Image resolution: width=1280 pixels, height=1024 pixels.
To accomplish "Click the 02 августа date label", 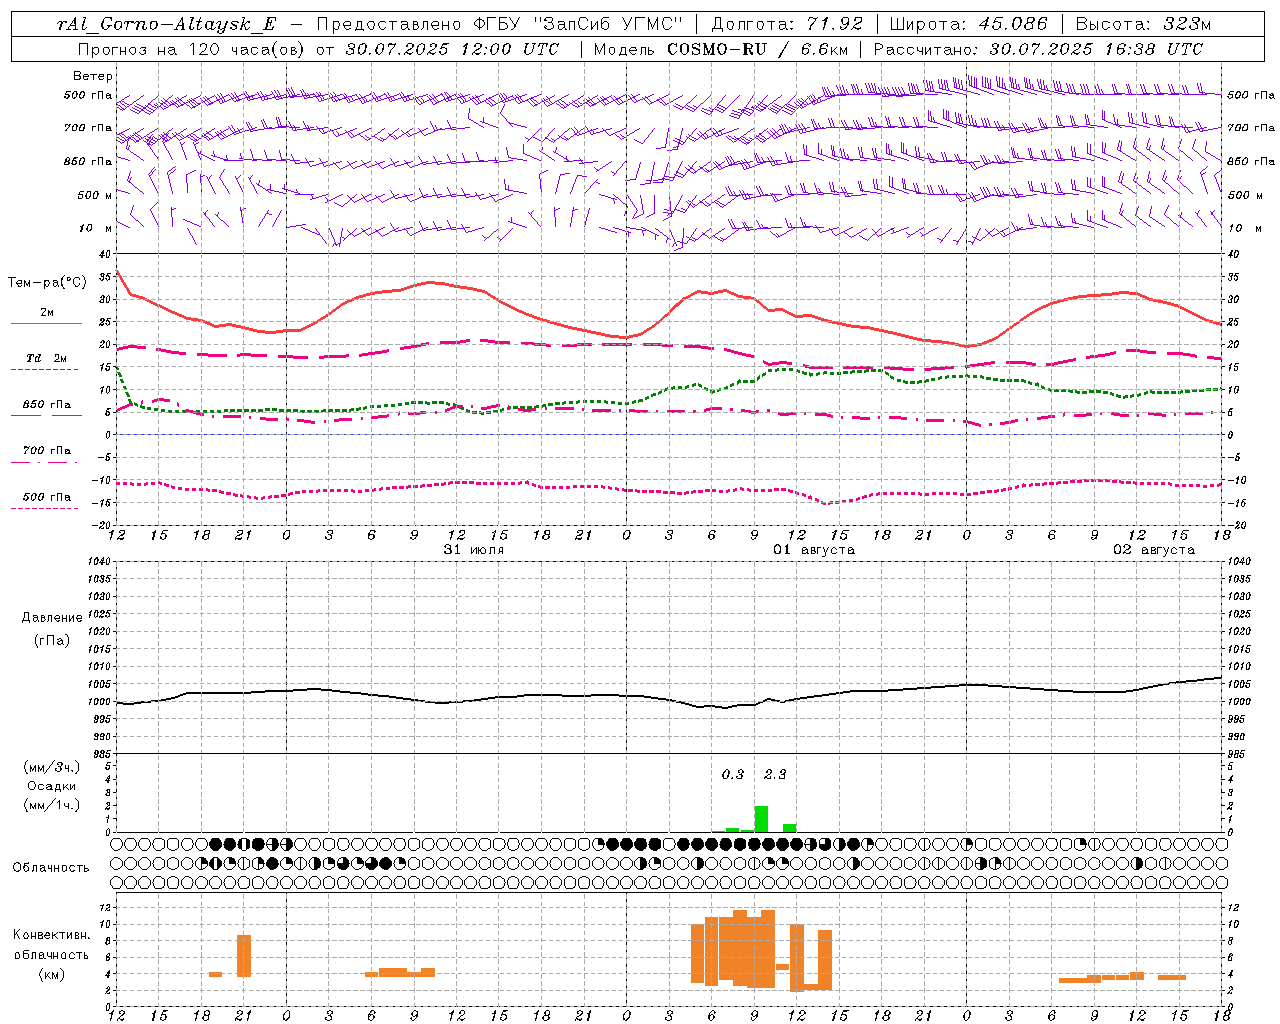I will [1154, 550].
